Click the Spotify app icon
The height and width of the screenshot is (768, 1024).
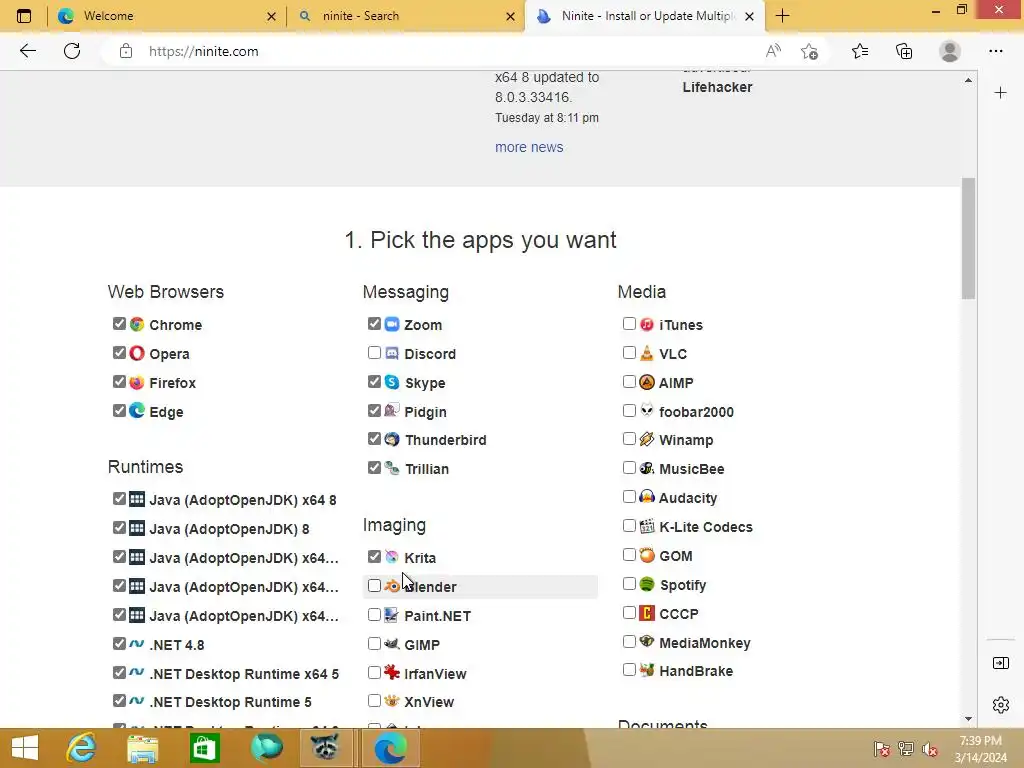point(647,584)
